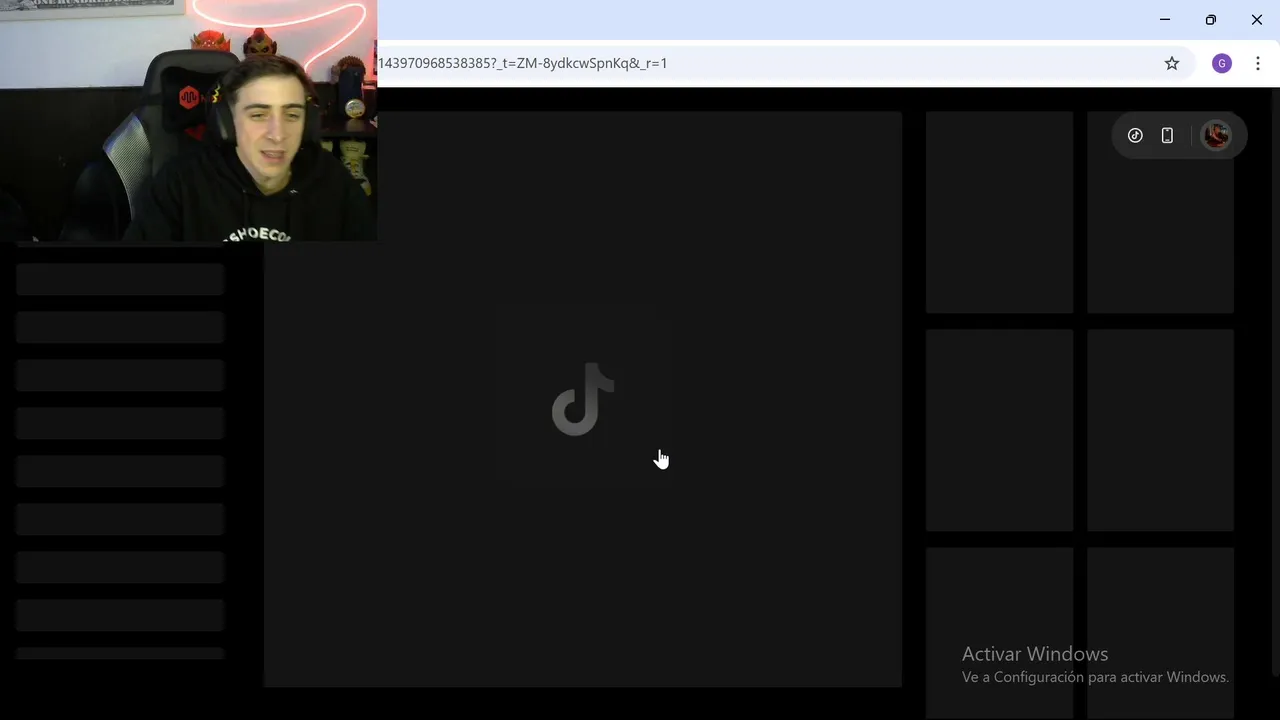Click the TikTok coin icon in the top pill
Viewport: 1280px width, 720px height.
tap(1135, 136)
